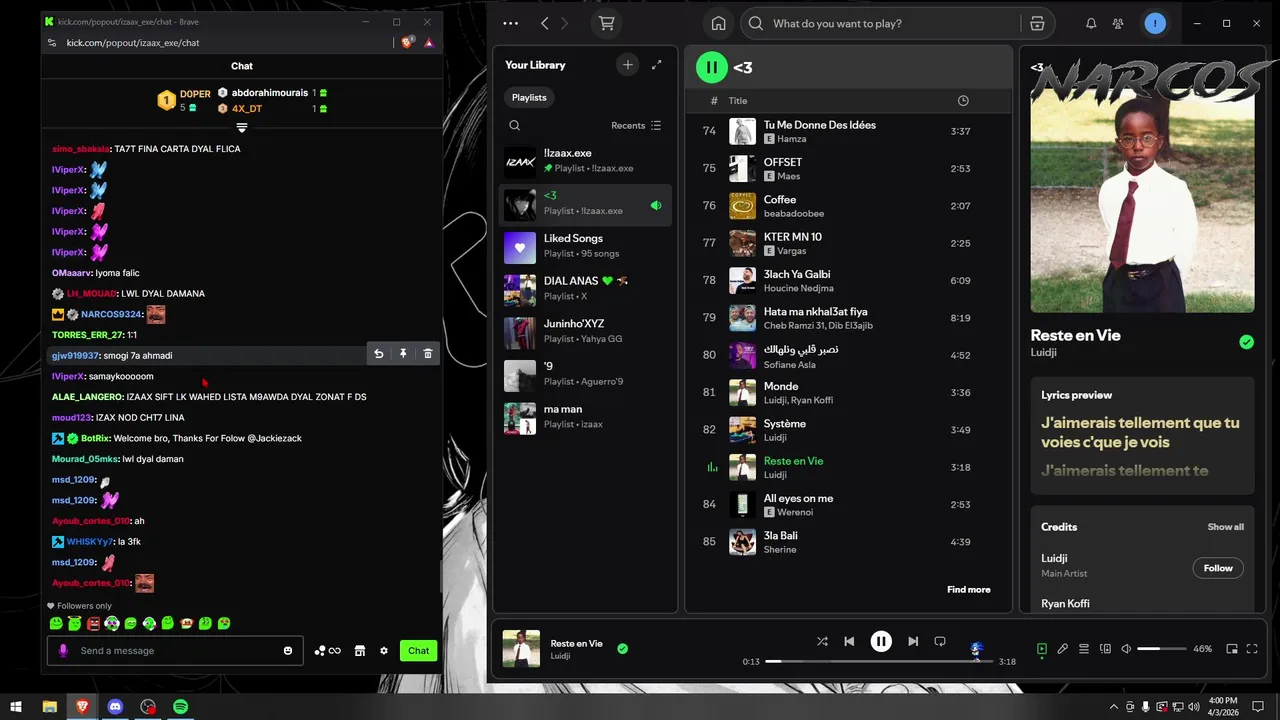Open Show all credits
1280x720 pixels.
click(1225, 527)
